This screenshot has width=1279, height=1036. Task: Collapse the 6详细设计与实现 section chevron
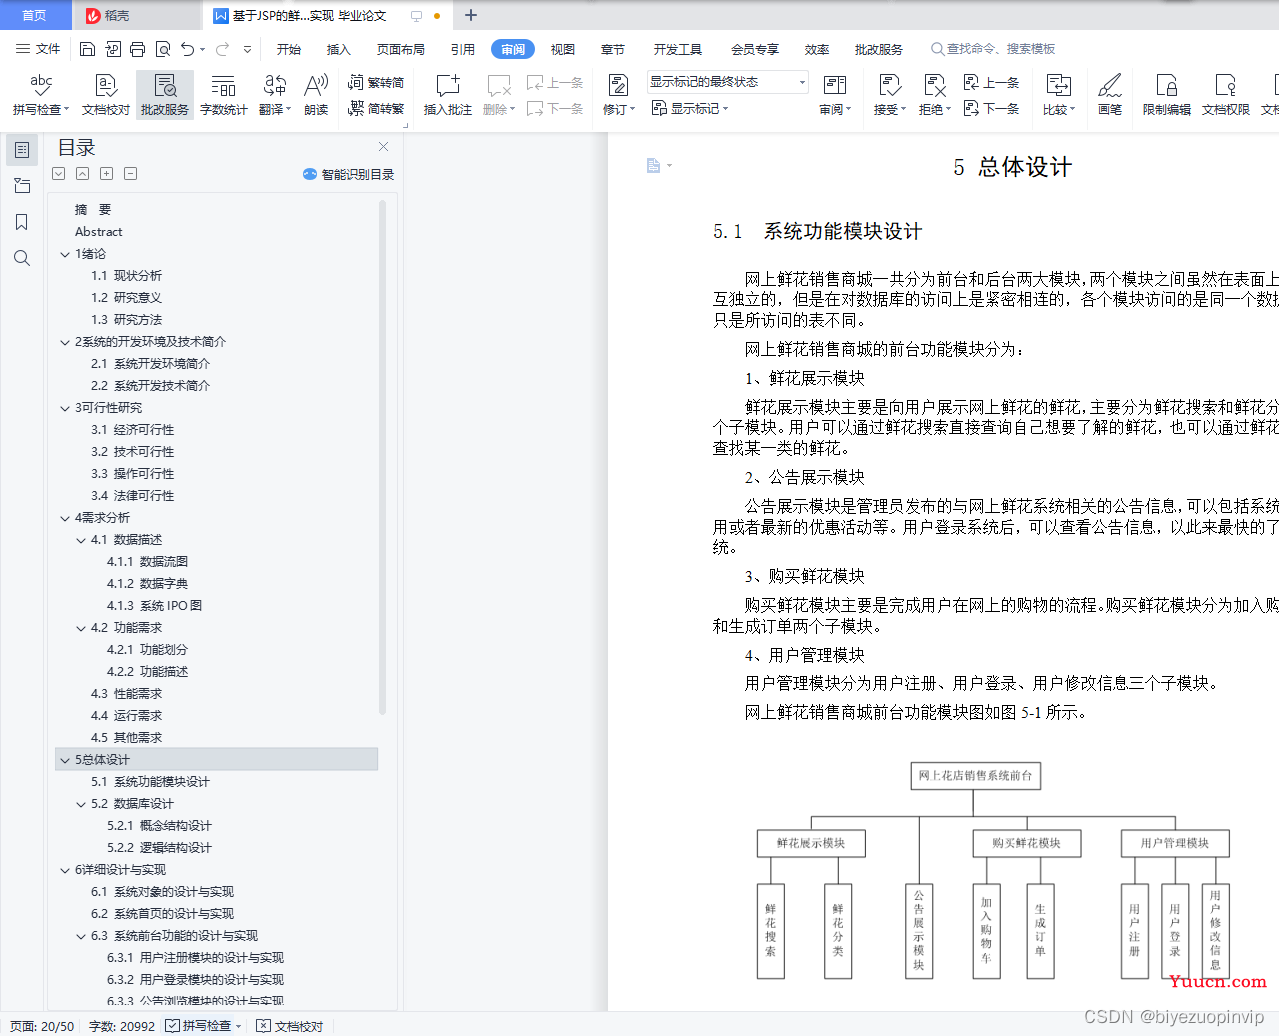click(65, 870)
